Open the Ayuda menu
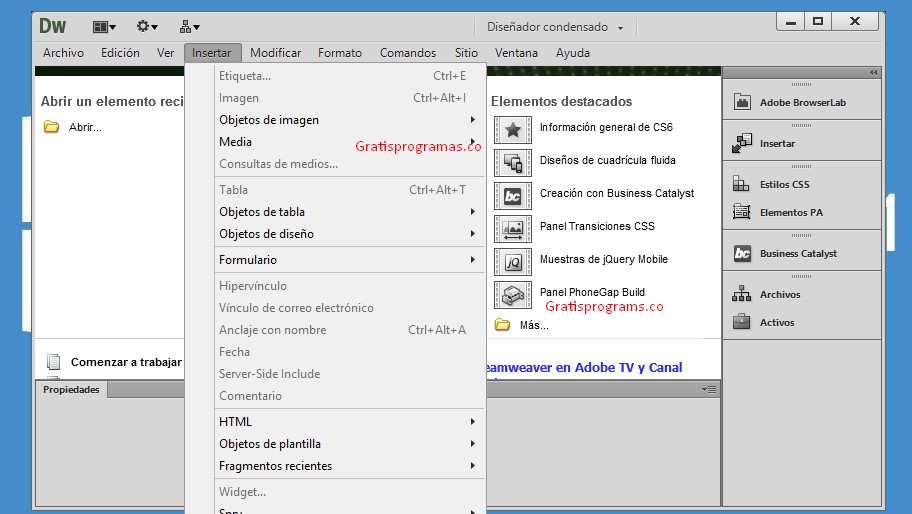The image size is (912, 514). click(572, 53)
